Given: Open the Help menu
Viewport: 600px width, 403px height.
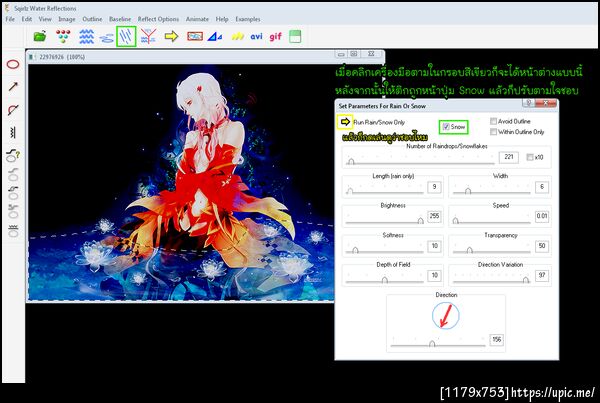Looking at the screenshot, I should (x=222, y=19).
